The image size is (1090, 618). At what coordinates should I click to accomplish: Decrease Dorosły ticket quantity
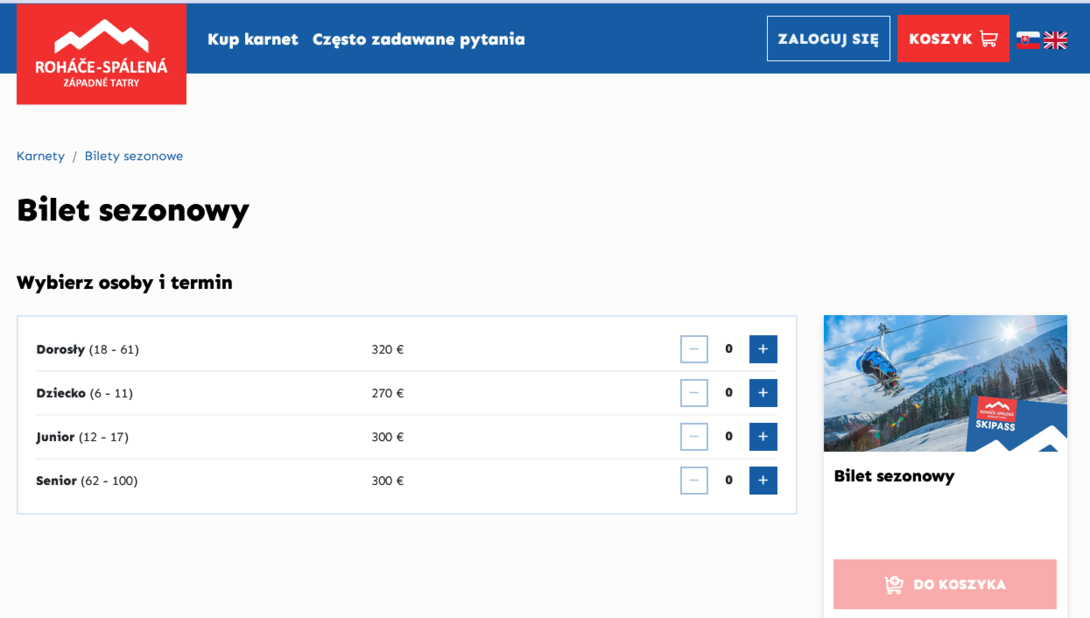click(x=694, y=349)
